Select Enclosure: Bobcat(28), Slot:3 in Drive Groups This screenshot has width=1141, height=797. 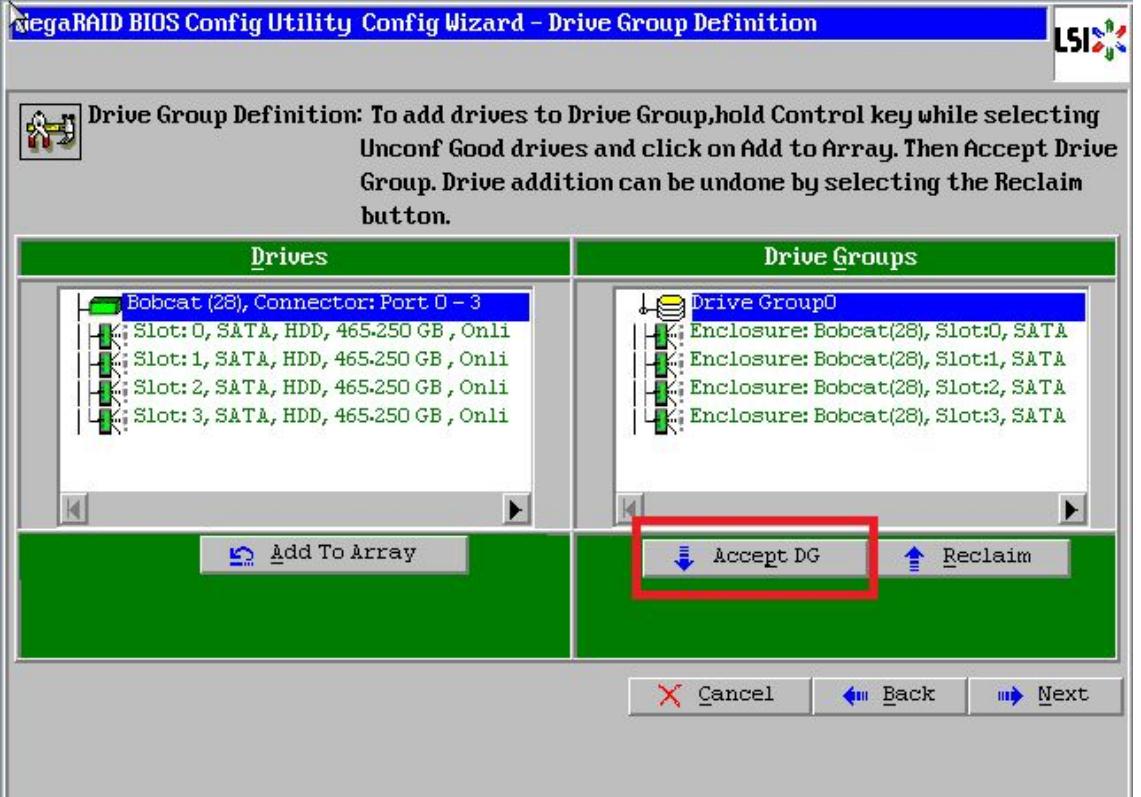click(878, 416)
